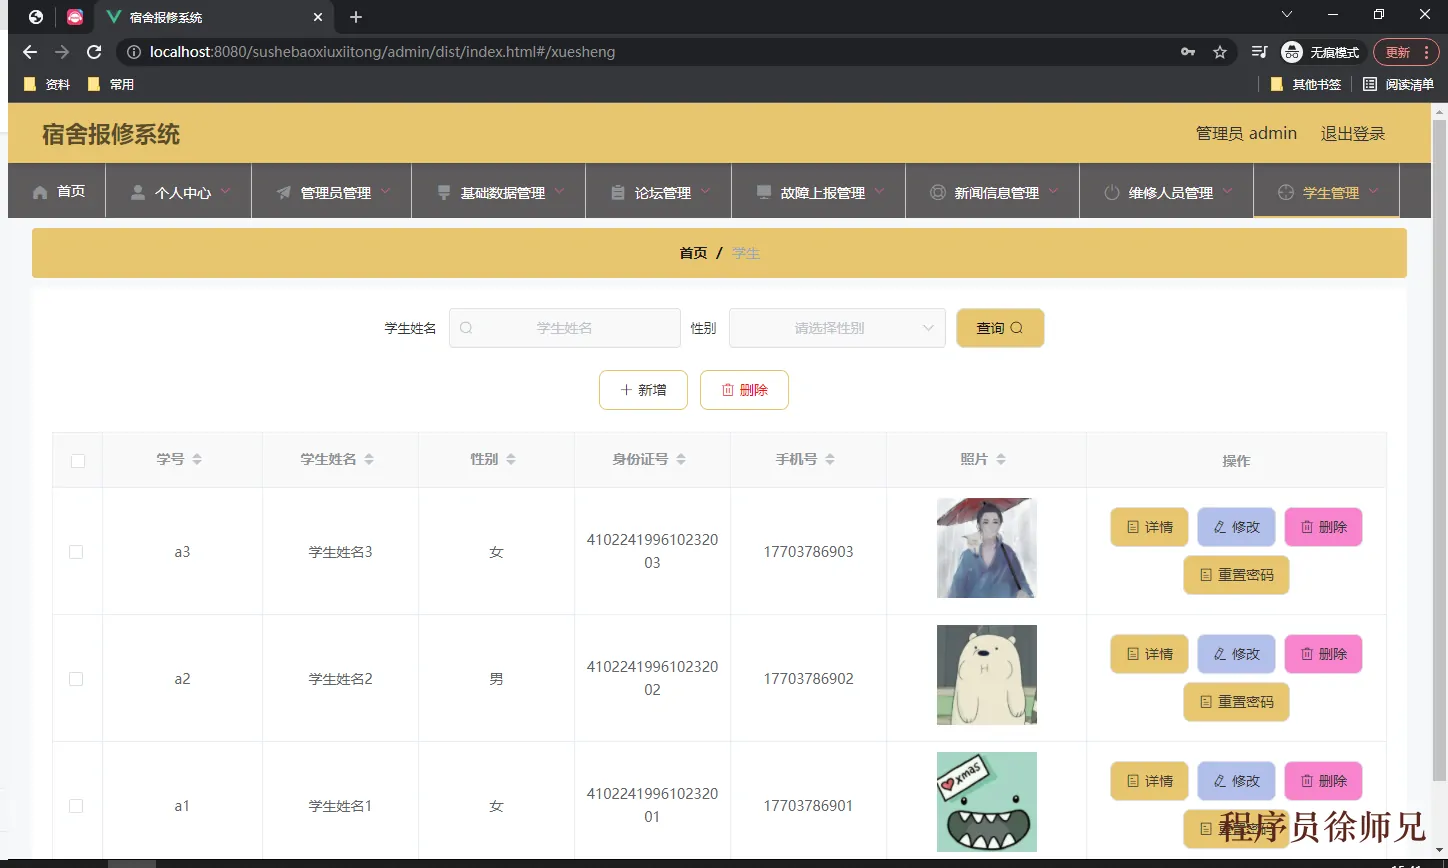Open saved password key icon
The height and width of the screenshot is (868, 1448).
click(1188, 52)
